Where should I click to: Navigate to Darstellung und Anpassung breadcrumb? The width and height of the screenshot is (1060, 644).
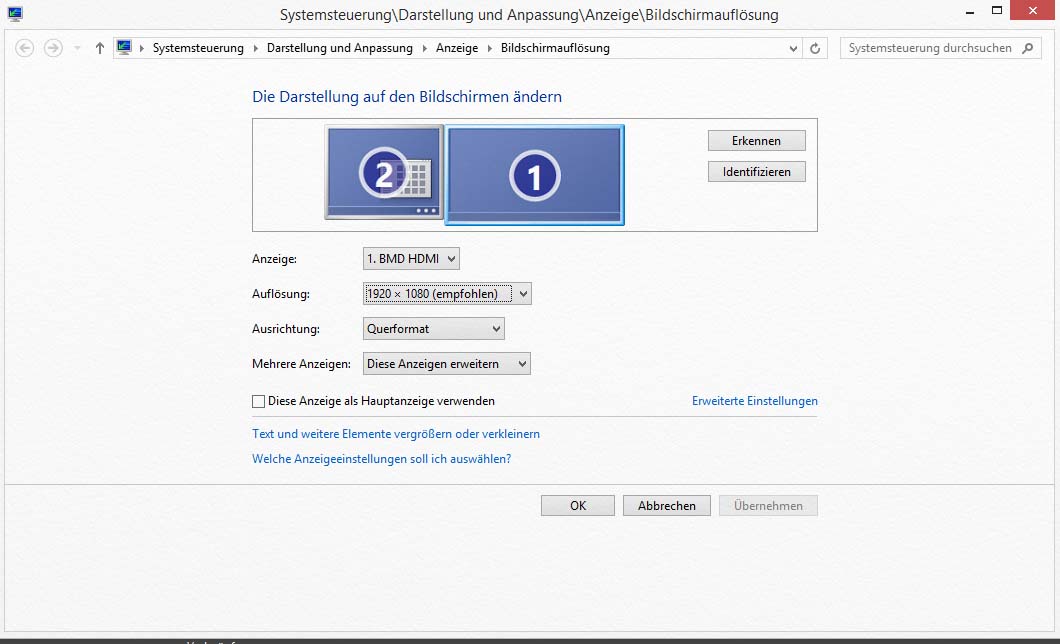point(339,48)
